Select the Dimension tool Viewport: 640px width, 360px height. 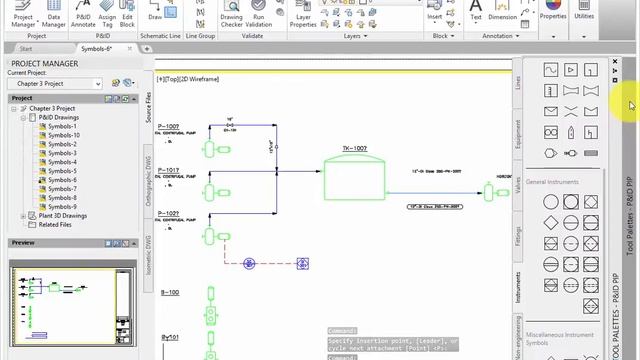tap(502, 11)
